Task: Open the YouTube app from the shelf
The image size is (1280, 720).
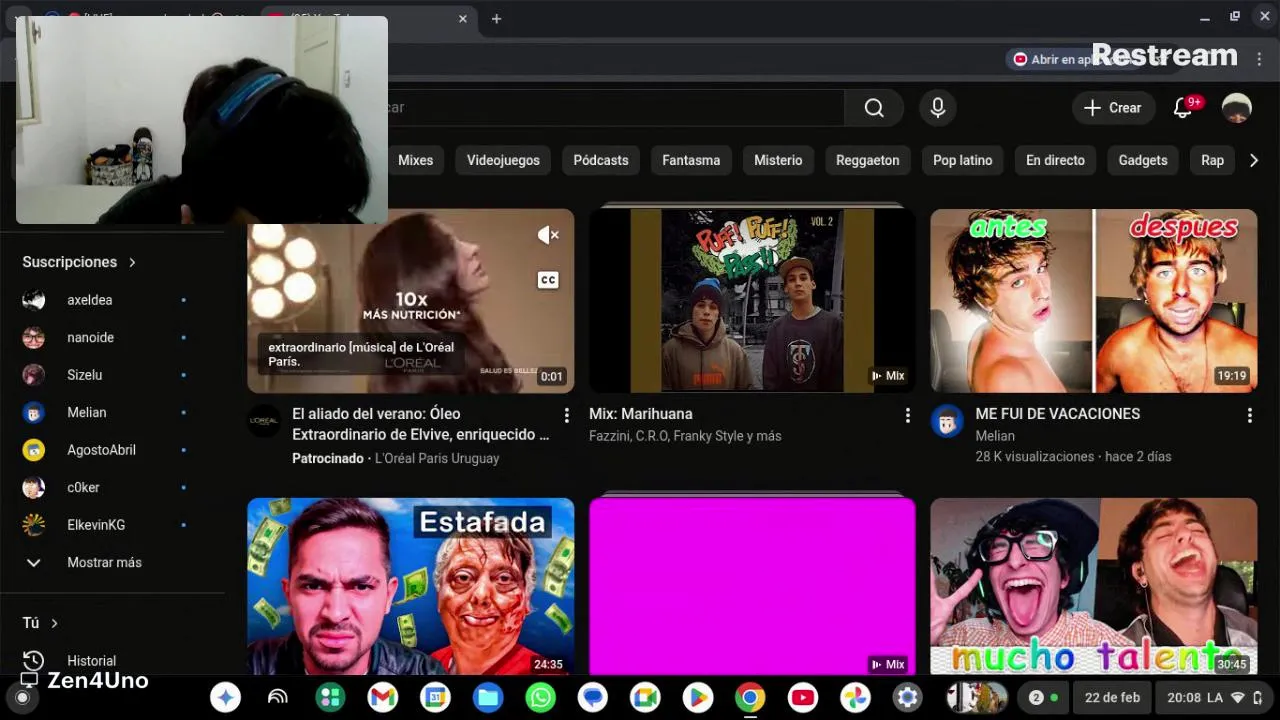Action: 802,698
